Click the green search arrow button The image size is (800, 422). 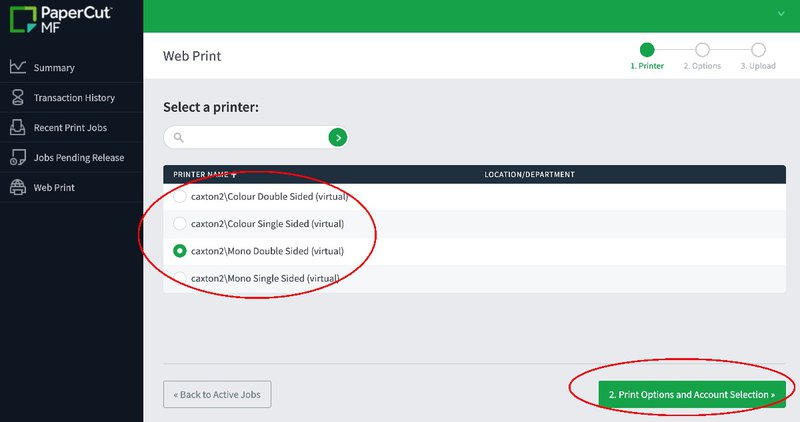coord(338,137)
